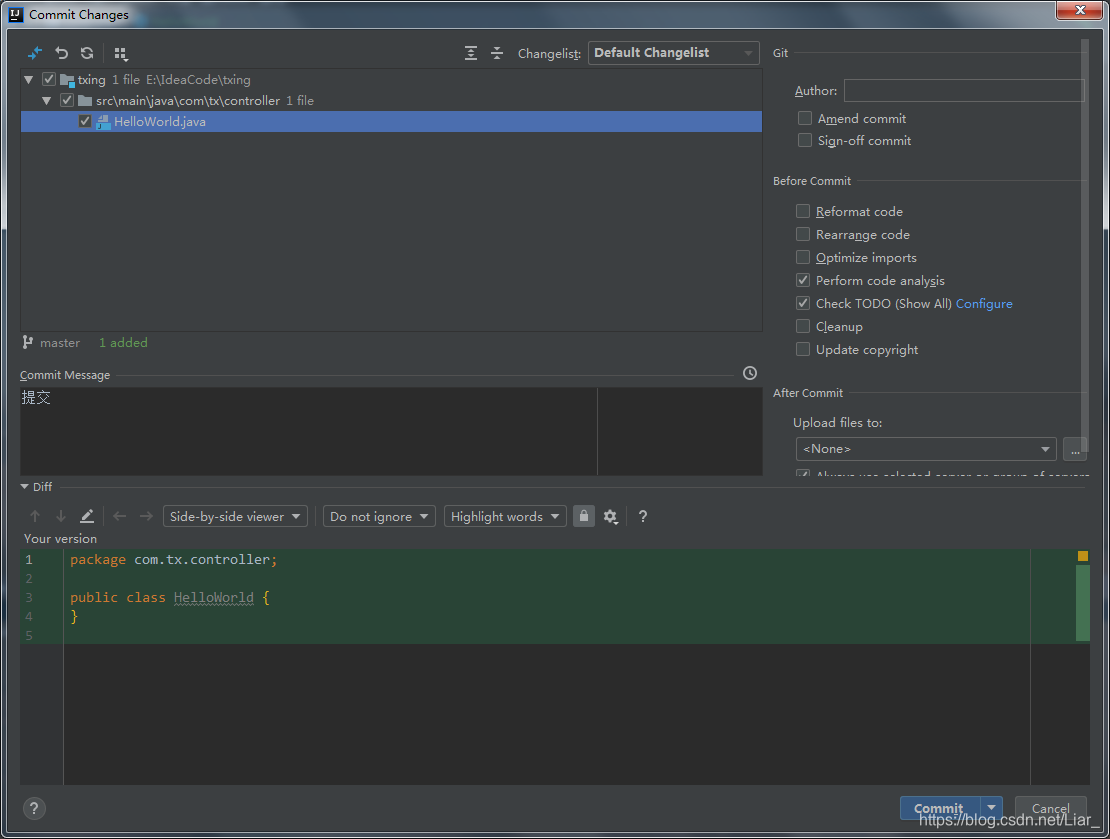Click the diff forward arrow
This screenshot has height=839, width=1110.
tap(146, 516)
